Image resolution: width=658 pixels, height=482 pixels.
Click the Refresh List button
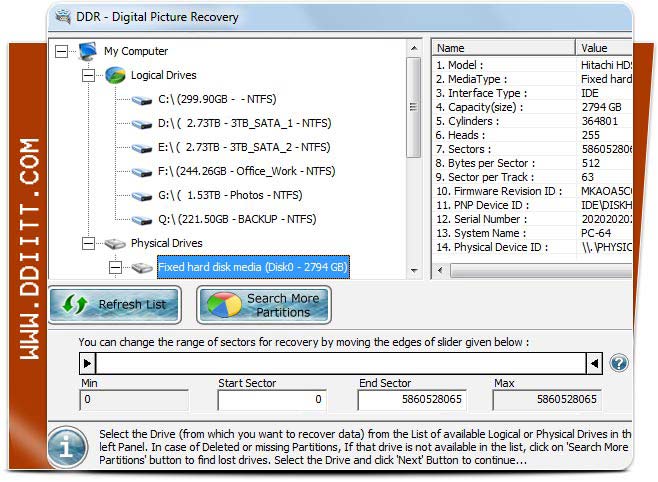click(x=115, y=305)
